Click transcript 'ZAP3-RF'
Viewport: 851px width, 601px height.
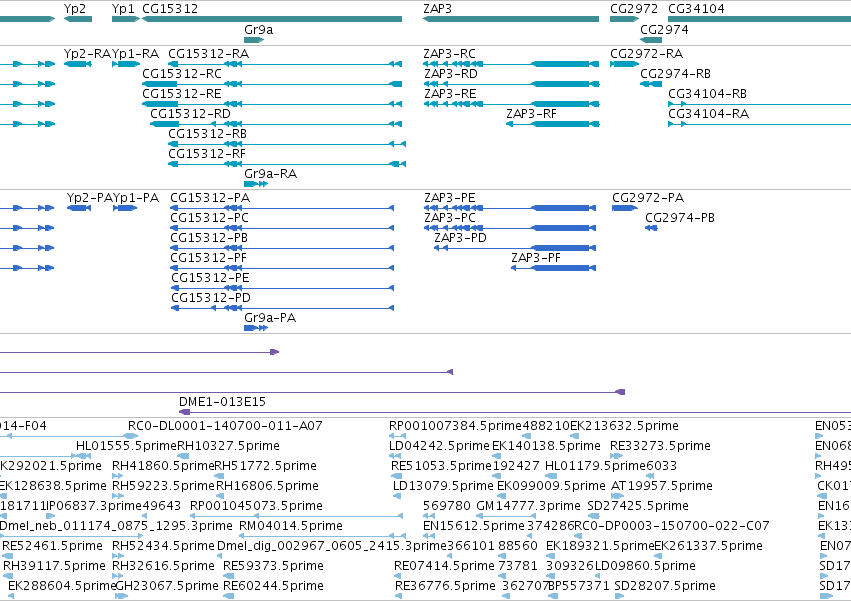click(x=531, y=114)
